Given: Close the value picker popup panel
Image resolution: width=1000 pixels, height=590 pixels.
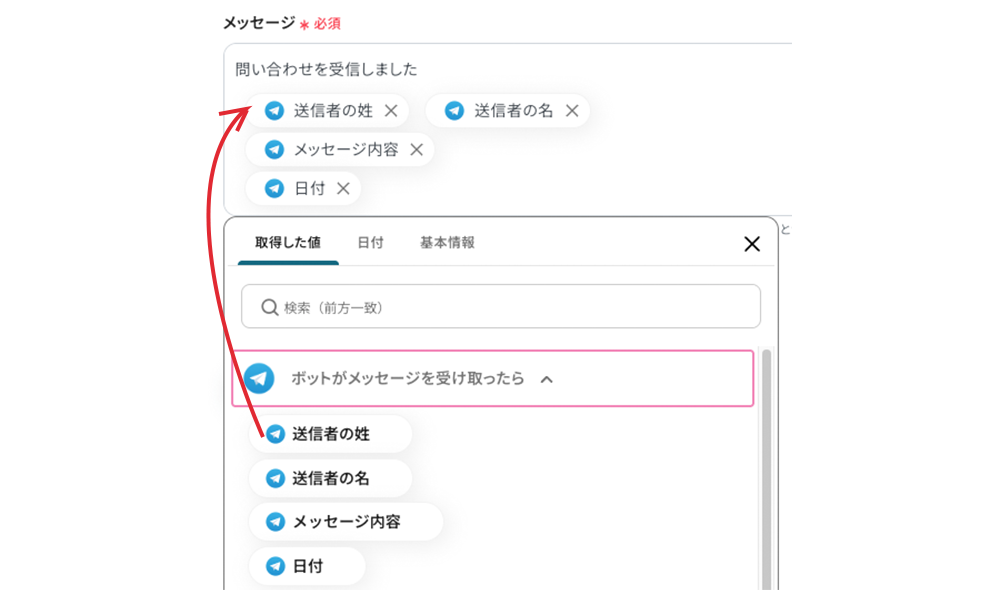Looking at the screenshot, I should coord(752,243).
